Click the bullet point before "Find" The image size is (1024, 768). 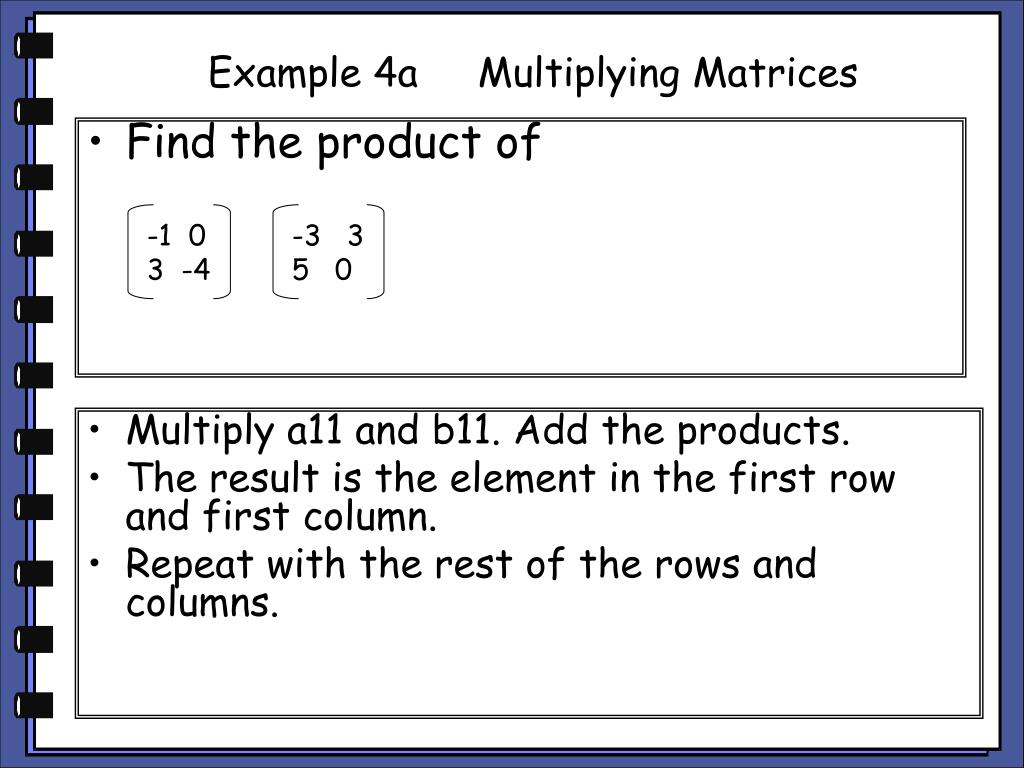[x=97, y=142]
